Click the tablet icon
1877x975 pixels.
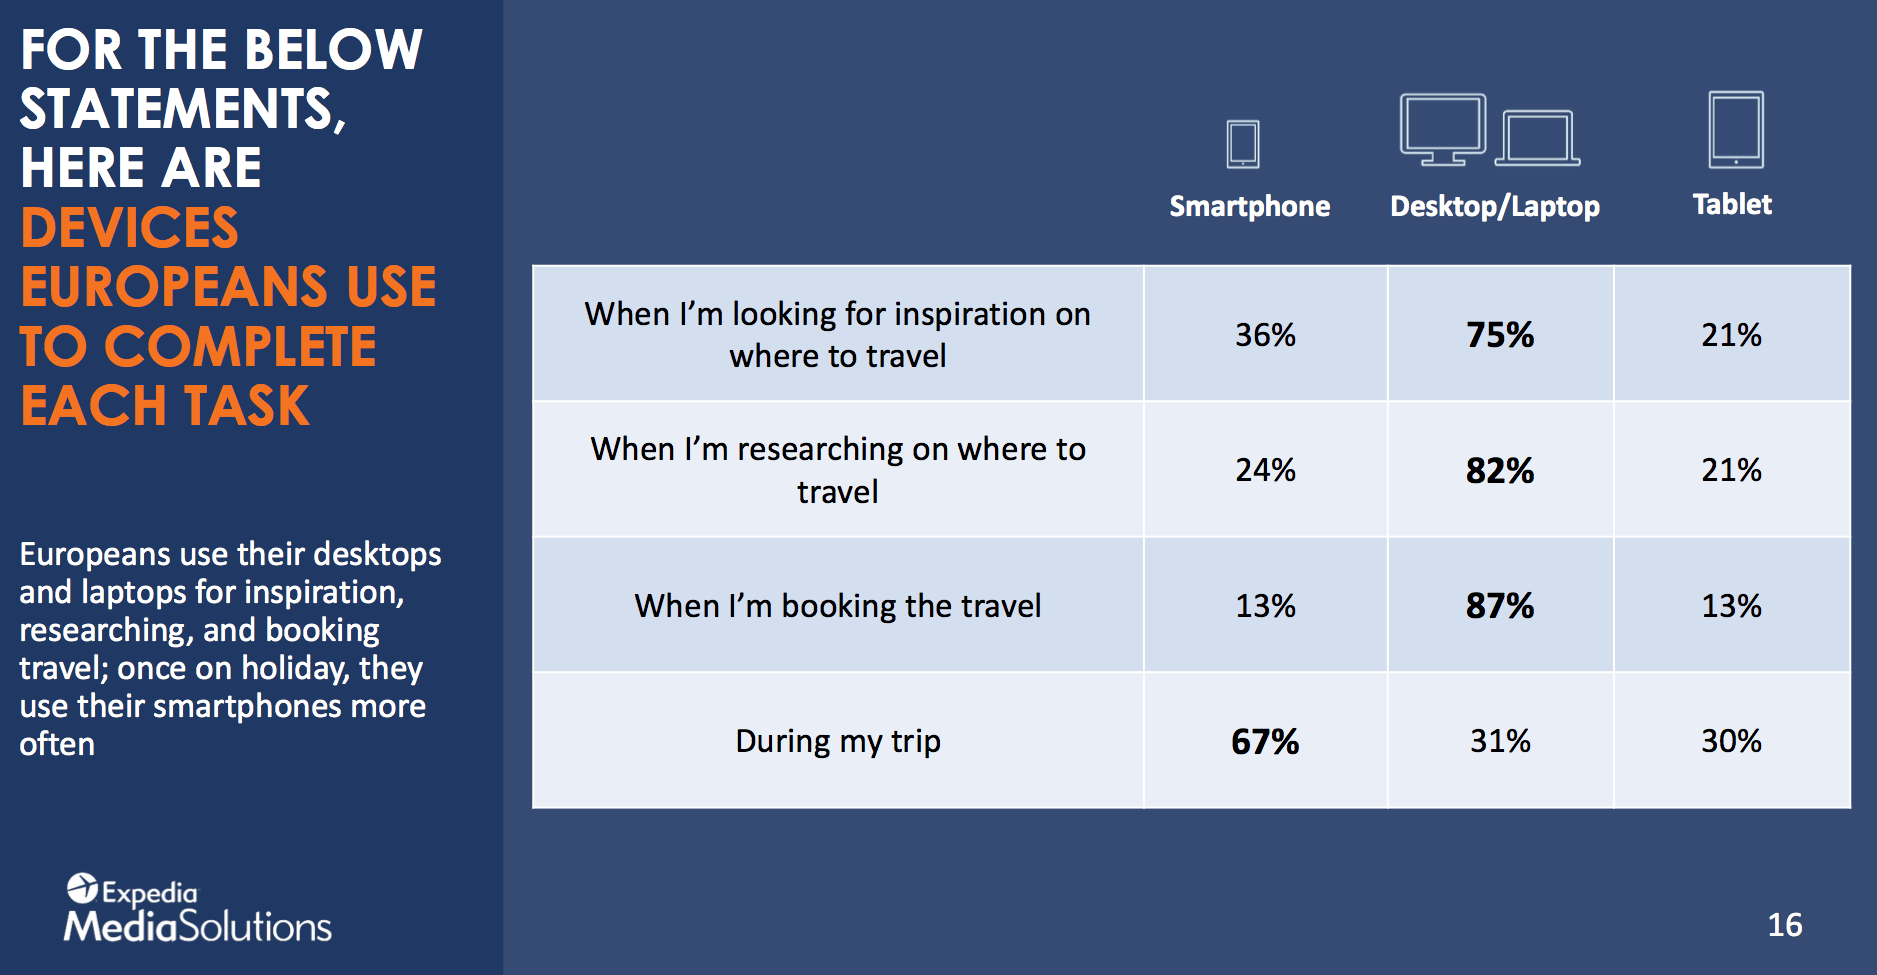(x=1736, y=130)
